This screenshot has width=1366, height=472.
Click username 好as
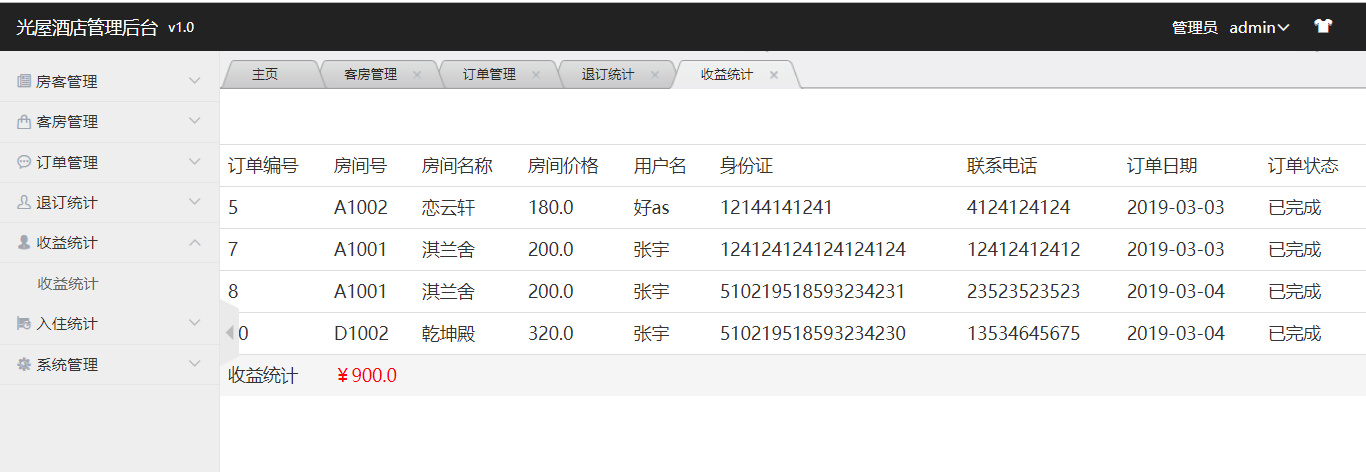tap(651, 208)
